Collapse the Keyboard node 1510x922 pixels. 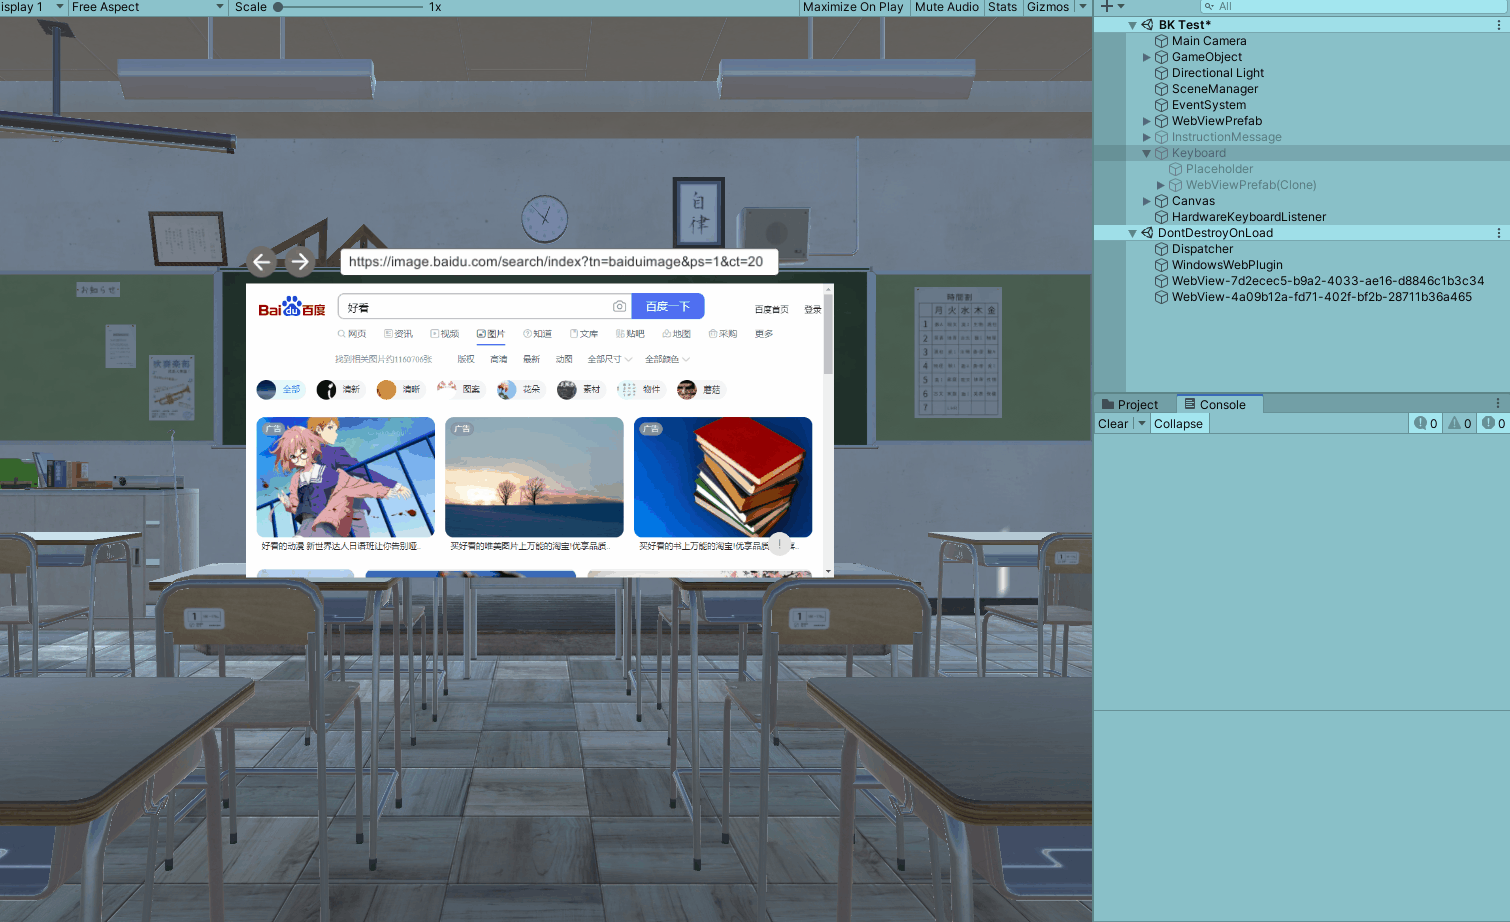click(1147, 153)
